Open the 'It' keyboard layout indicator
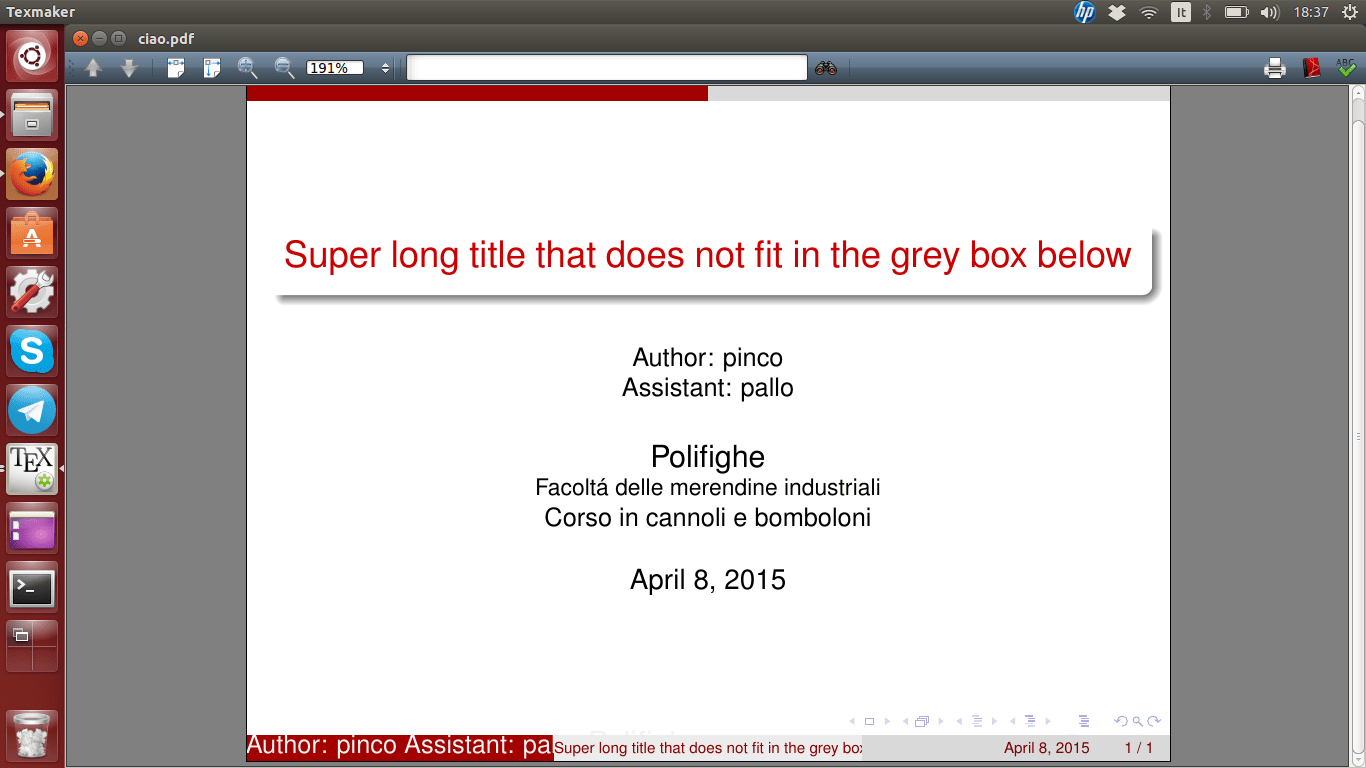The height and width of the screenshot is (768, 1366). pos(1181,12)
